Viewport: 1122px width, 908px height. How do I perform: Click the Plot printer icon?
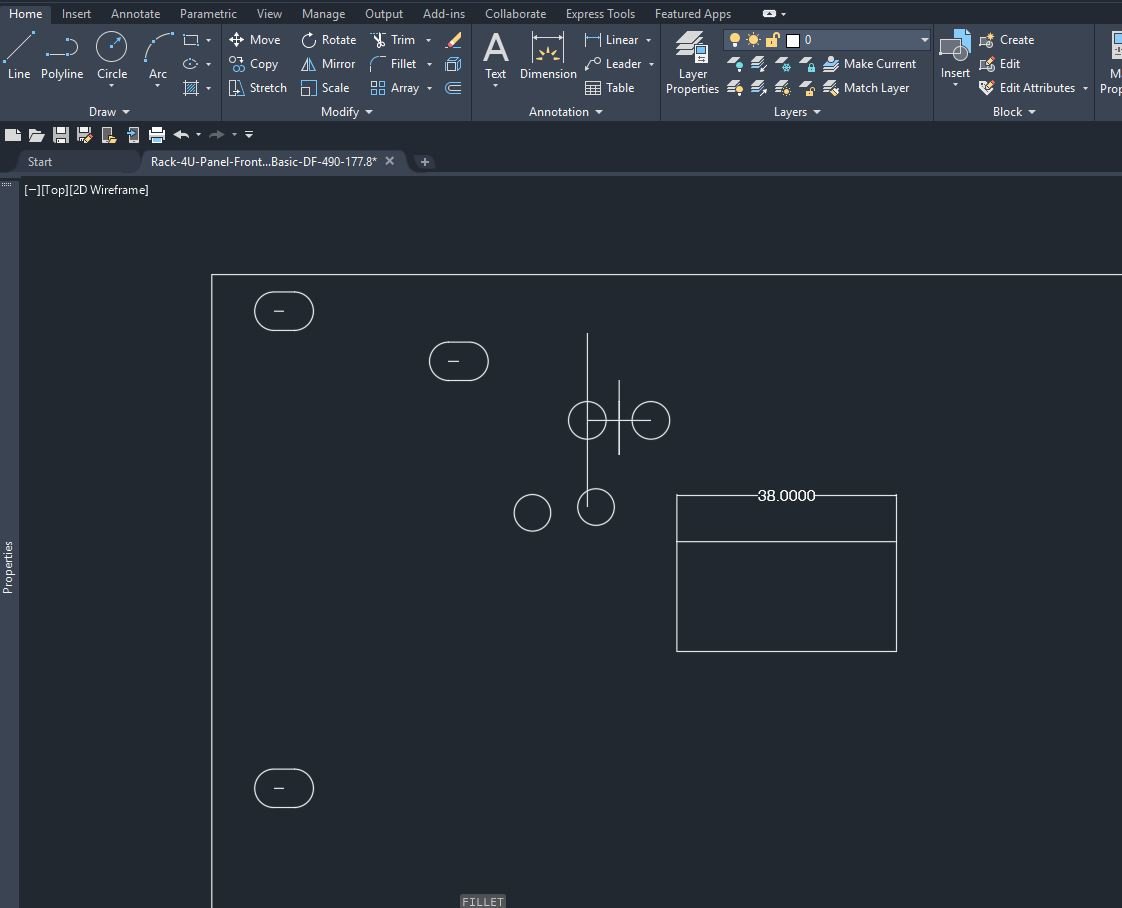click(x=157, y=135)
